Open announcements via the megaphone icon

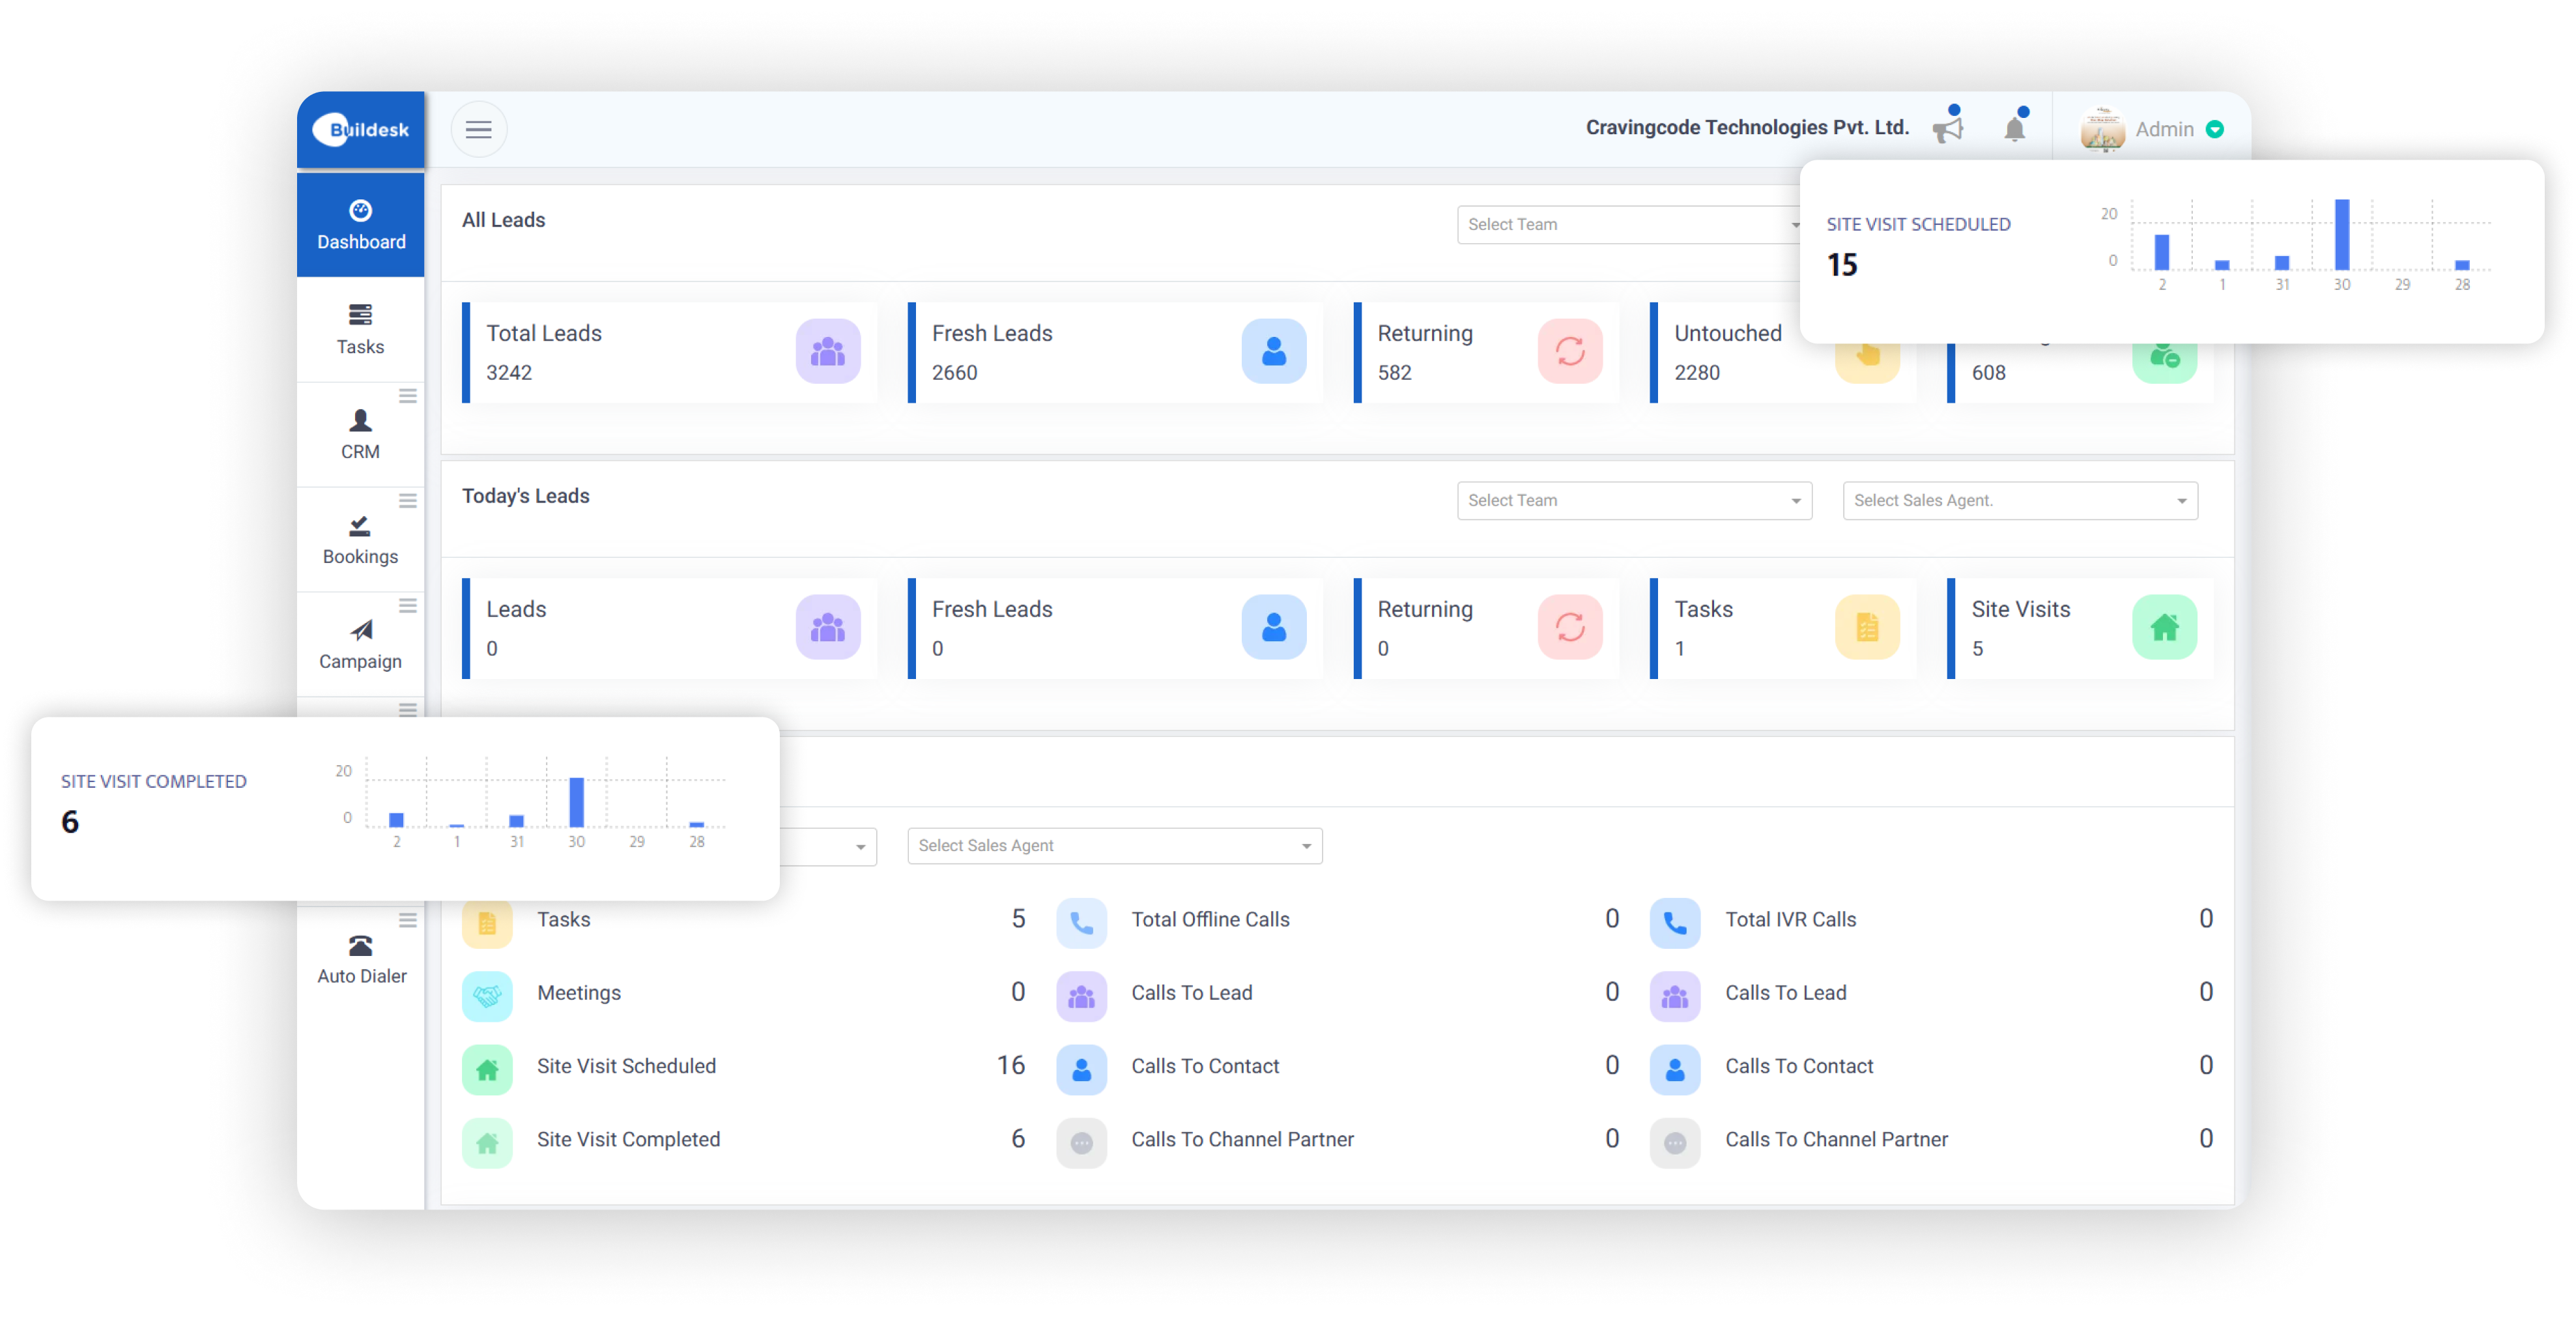[1948, 128]
